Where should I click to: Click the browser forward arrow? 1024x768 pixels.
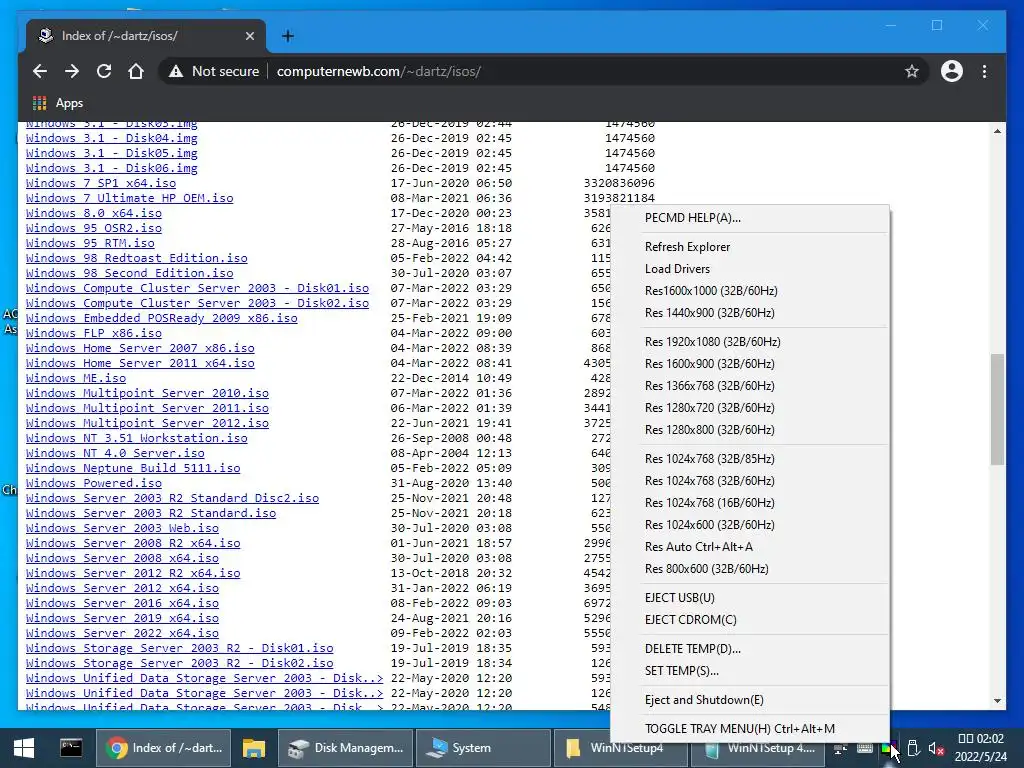point(72,71)
